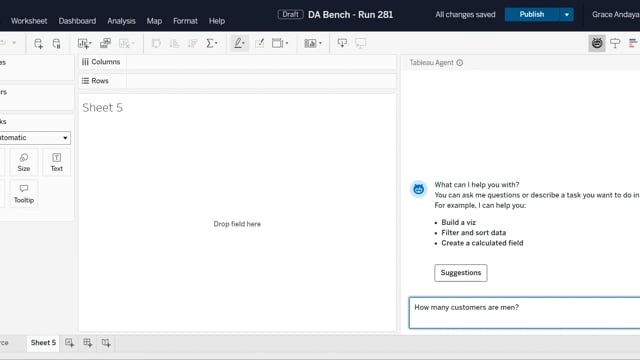Click the new story tab icon
640x360 pixels.
(106, 343)
